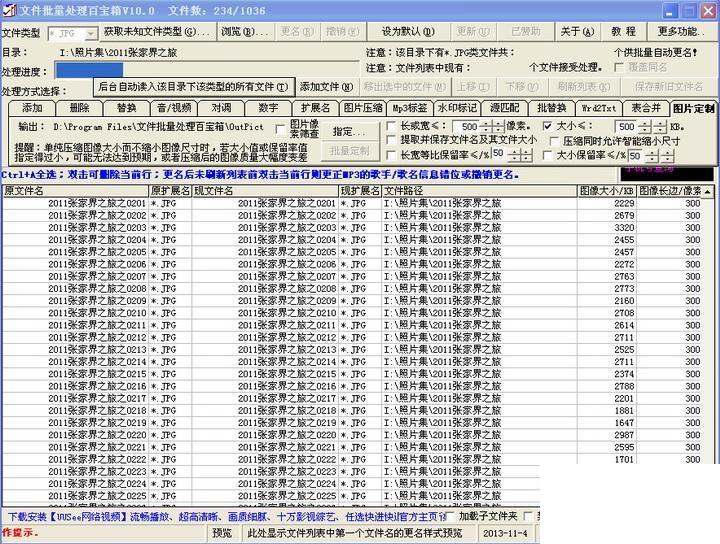Click the 处理进度 progress bar
720x544 pixels.
point(207,70)
